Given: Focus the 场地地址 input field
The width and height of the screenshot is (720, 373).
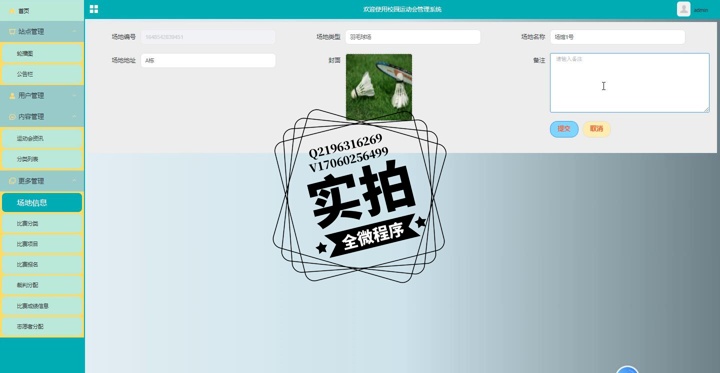Looking at the screenshot, I should [x=208, y=60].
